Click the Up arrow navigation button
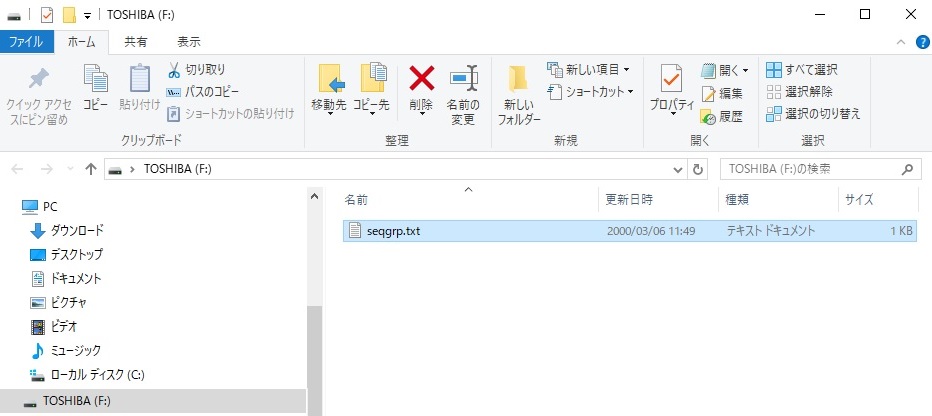Image resolution: width=932 pixels, height=416 pixels. 90,169
